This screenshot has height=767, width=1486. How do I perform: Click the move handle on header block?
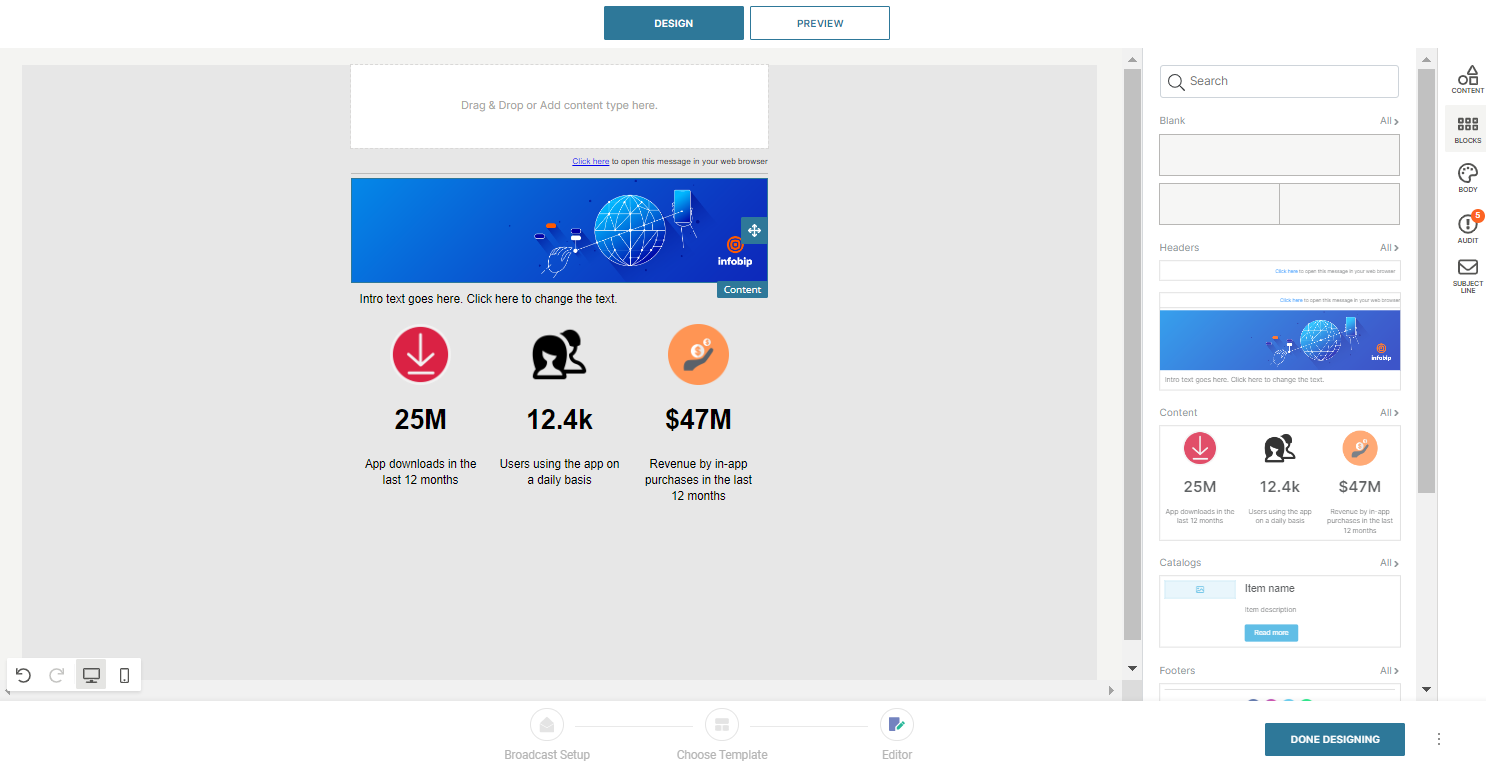[x=754, y=231]
